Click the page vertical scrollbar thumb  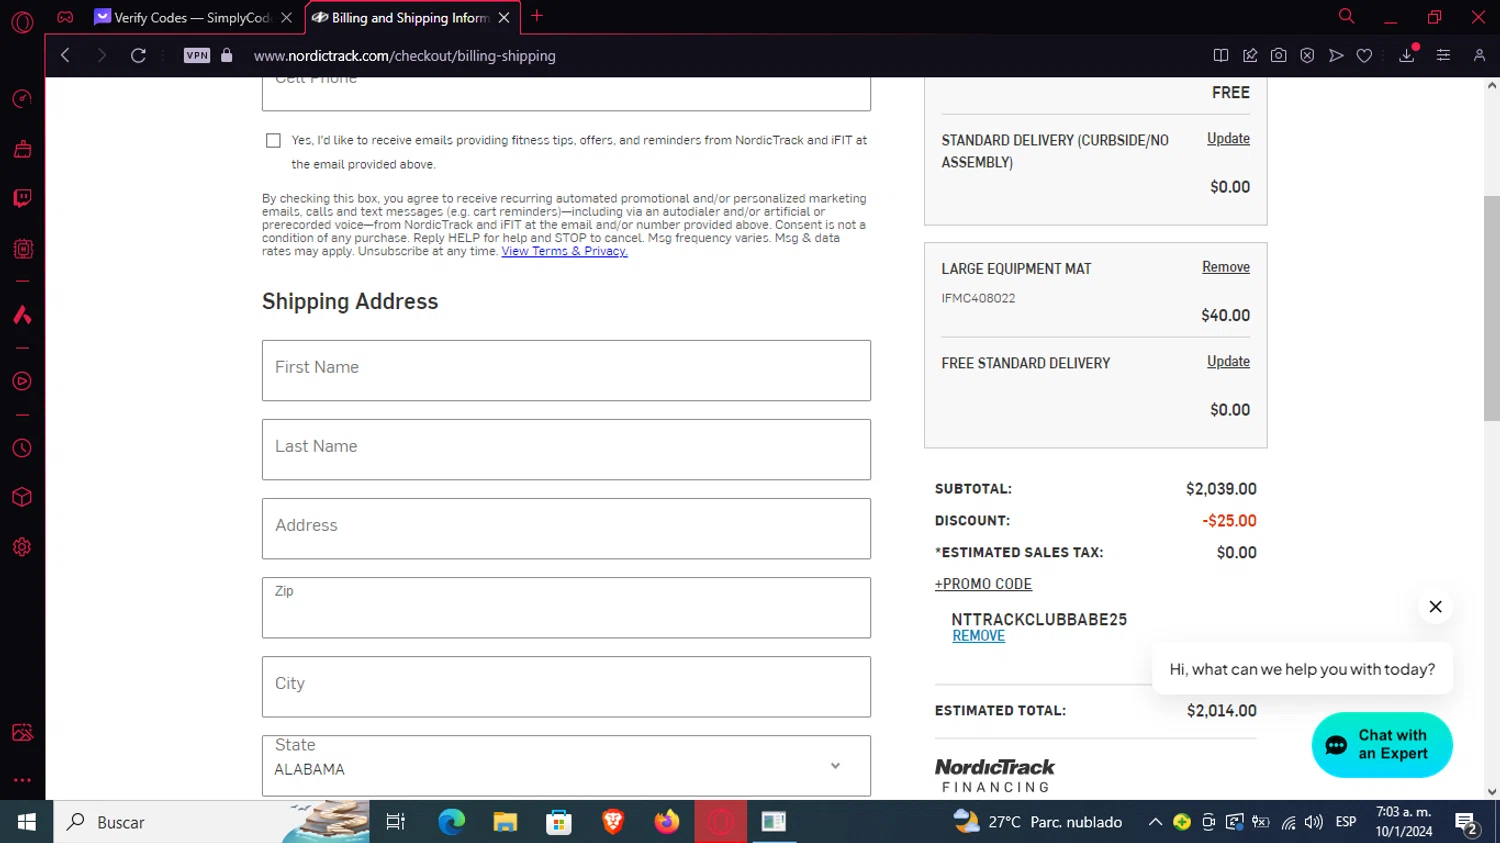(x=1491, y=308)
